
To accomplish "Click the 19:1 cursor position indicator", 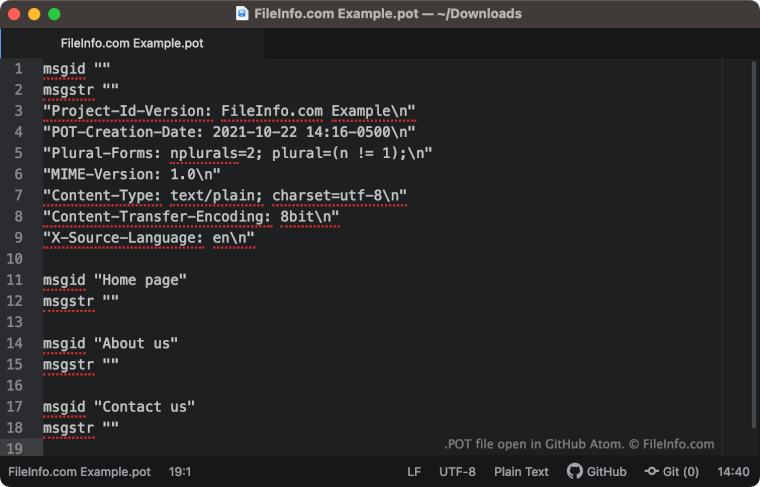I will pyautogui.click(x=180, y=471).
